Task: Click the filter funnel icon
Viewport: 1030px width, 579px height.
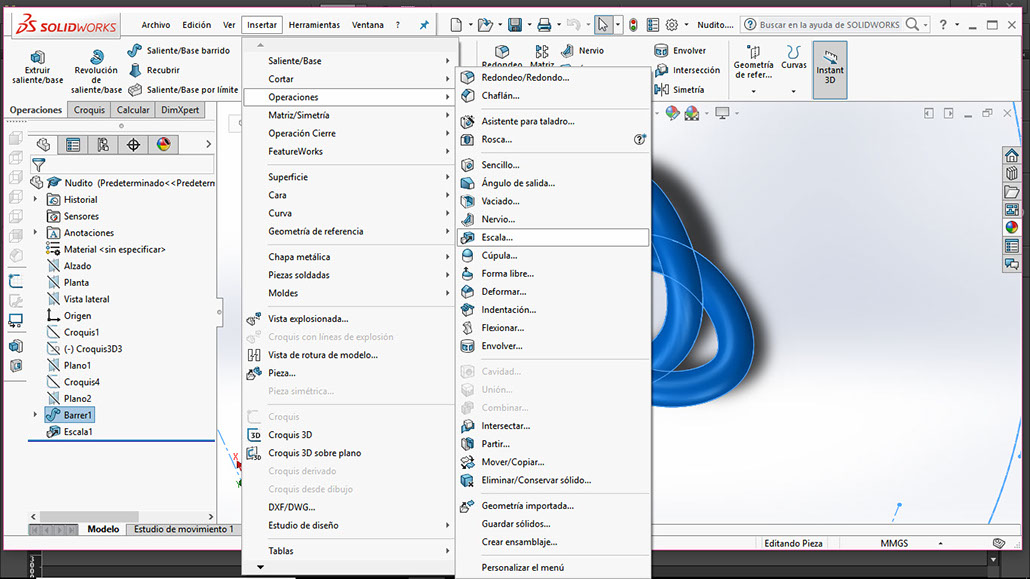Action: [39, 164]
